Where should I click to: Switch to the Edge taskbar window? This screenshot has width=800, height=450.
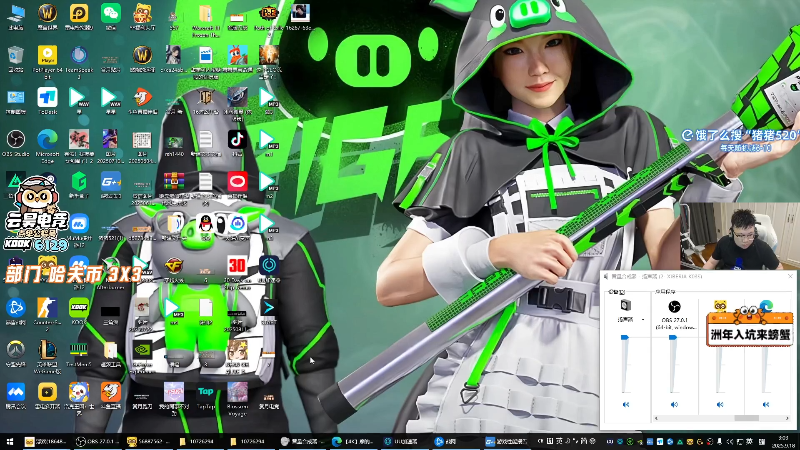click(x=353, y=441)
